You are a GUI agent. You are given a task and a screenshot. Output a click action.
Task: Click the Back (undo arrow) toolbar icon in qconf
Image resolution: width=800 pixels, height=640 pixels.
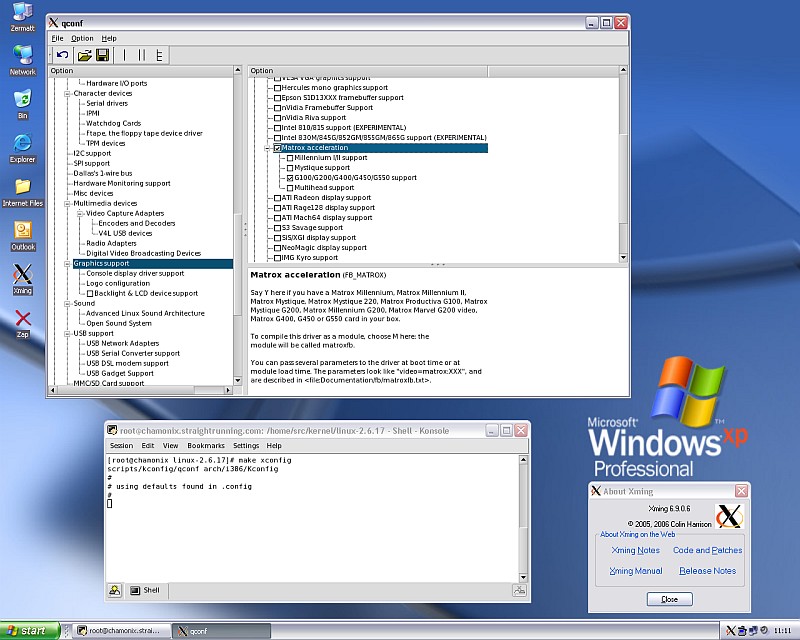(x=63, y=55)
